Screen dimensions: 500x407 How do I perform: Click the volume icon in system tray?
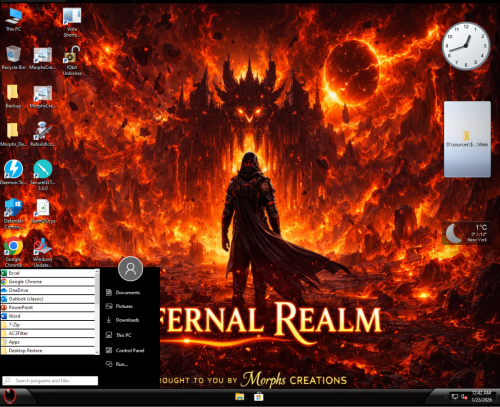pos(464,397)
